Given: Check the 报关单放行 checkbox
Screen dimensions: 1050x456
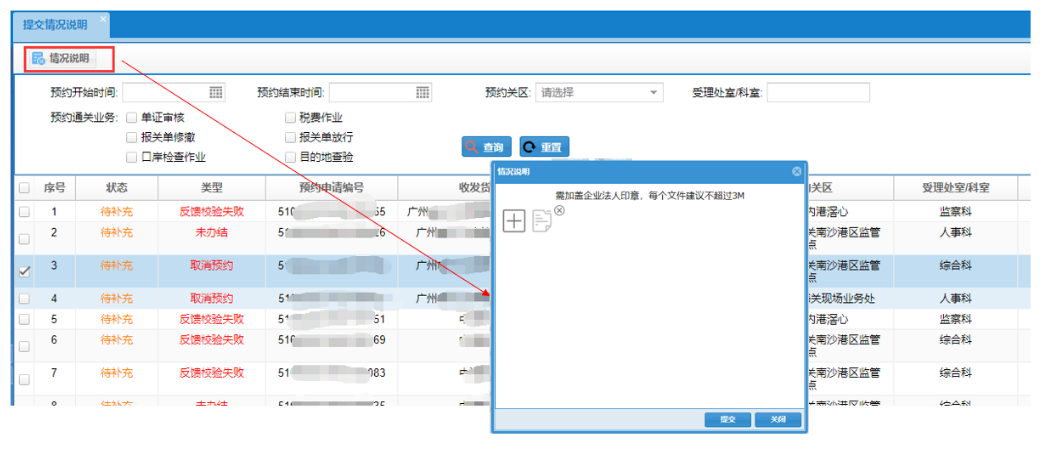Looking at the screenshot, I should tap(290, 137).
